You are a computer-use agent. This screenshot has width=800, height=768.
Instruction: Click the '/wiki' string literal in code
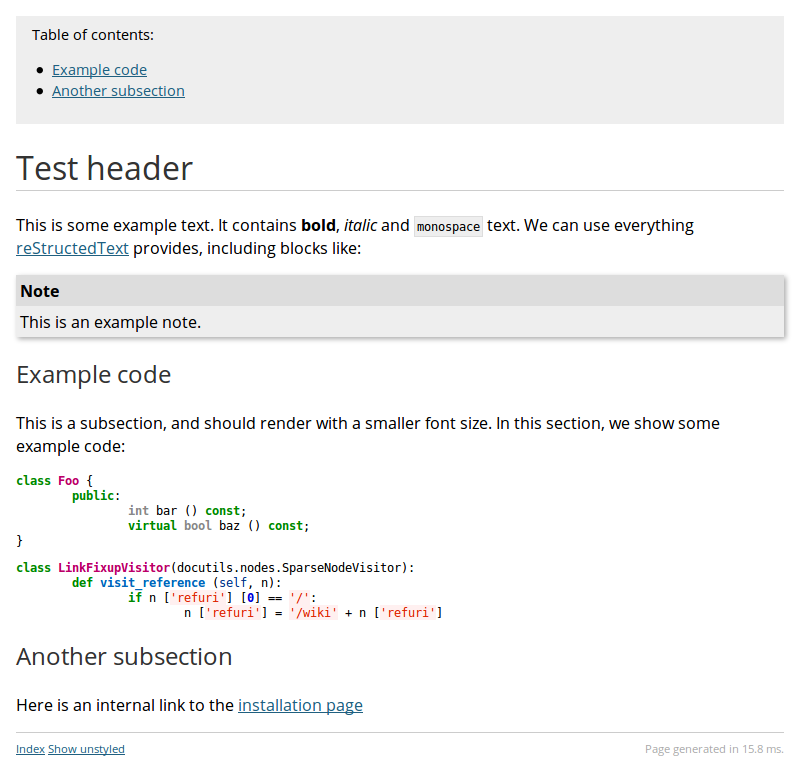[x=313, y=612]
